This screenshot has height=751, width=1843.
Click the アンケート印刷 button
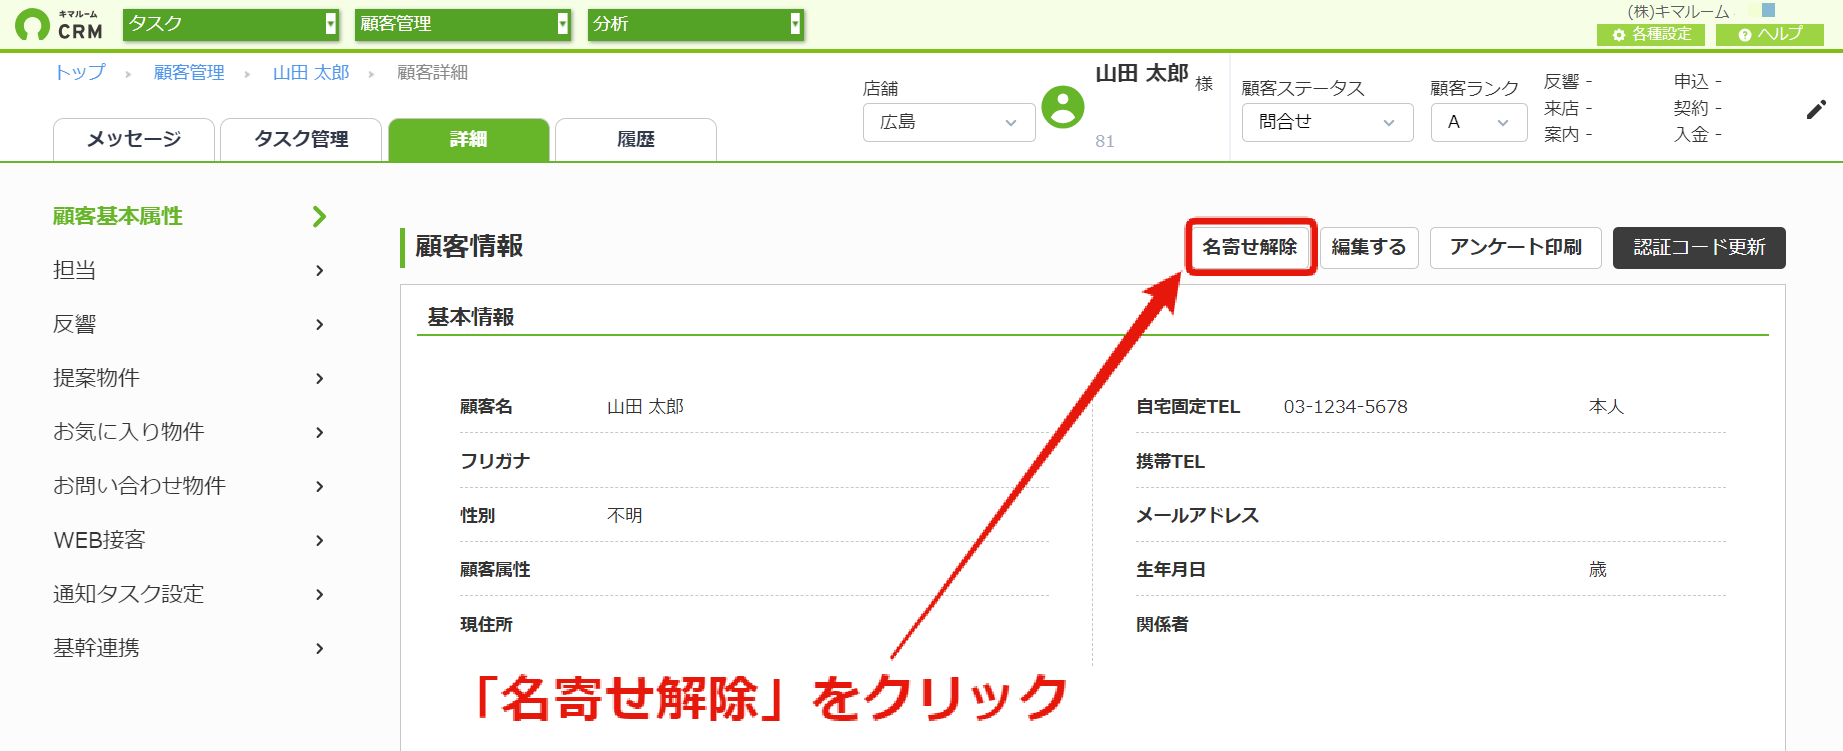click(x=1516, y=247)
